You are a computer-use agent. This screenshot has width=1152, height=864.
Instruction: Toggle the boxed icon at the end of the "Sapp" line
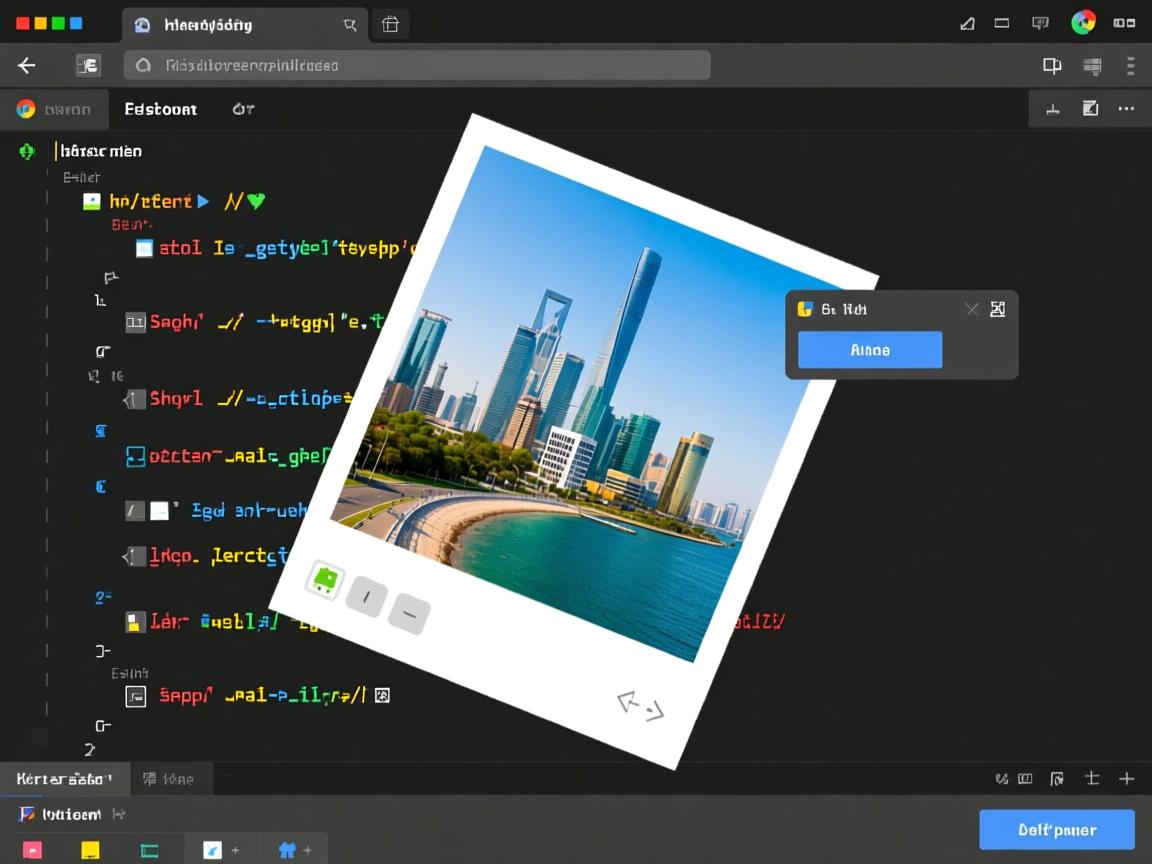coord(381,695)
